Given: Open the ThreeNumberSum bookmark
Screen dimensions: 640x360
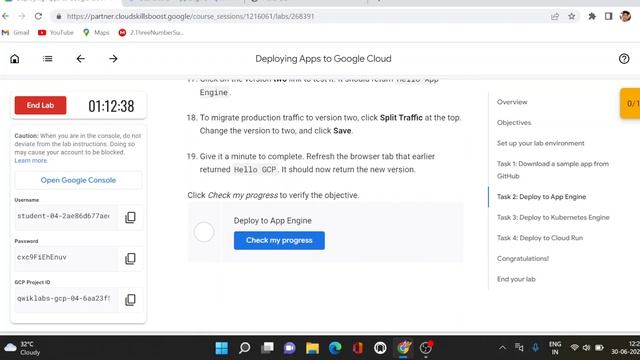Looking at the screenshot, I should coord(151,33).
